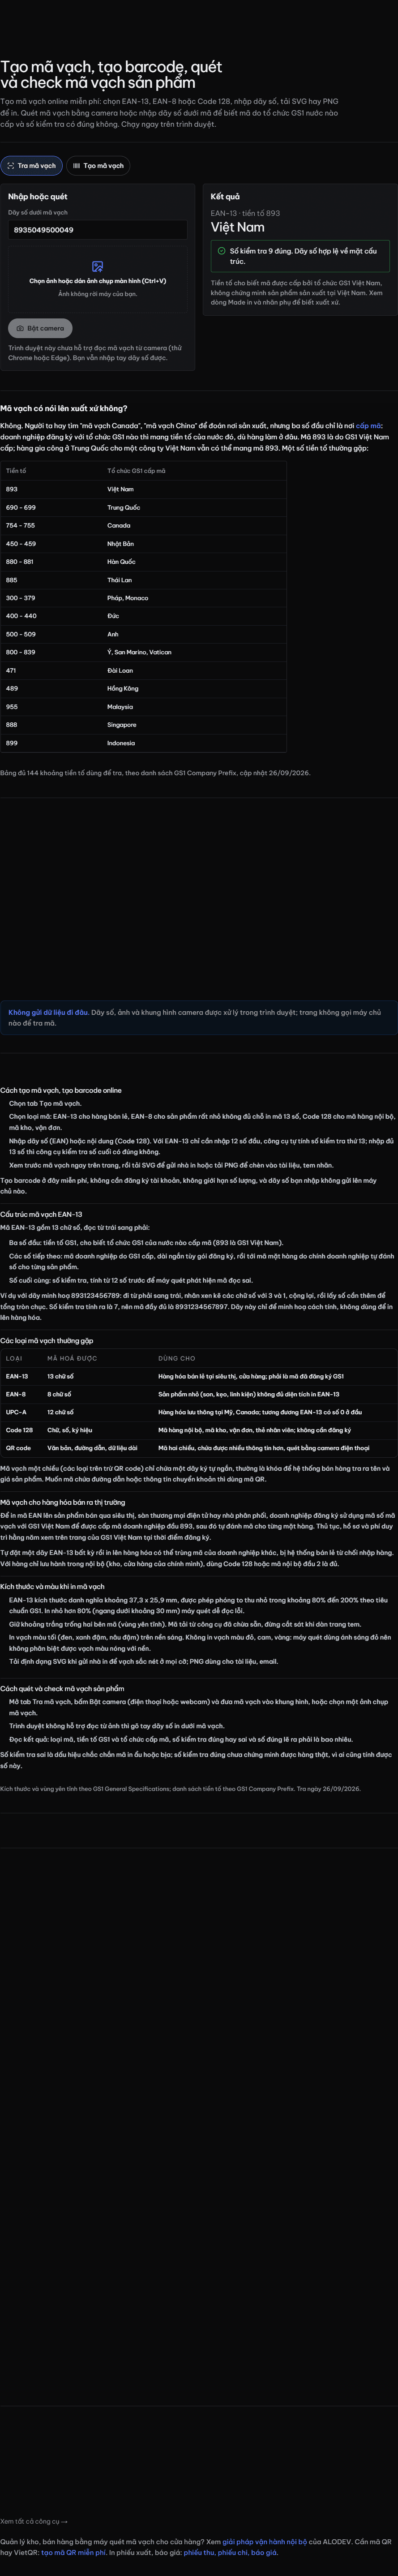The image size is (398, 2576).
Task: Open the 'tạo mã QR miễn phí' link
Action: (x=73, y=2552)
